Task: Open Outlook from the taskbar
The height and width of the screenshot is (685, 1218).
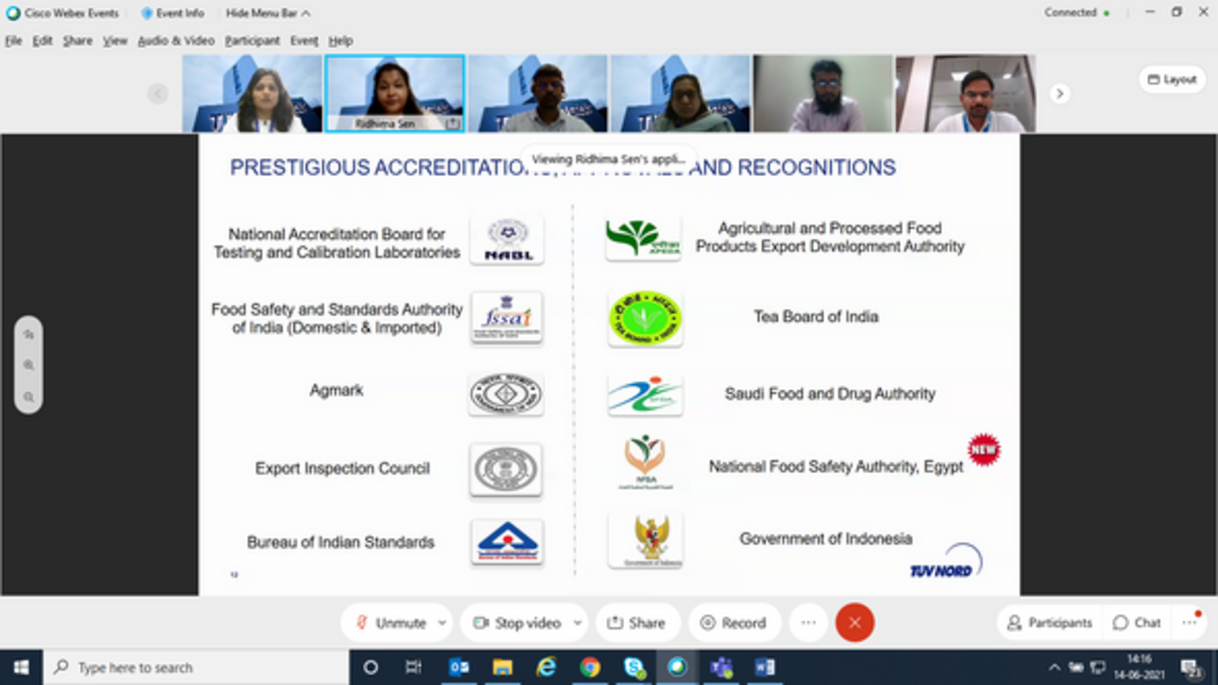Action: pyautogui.click(x=459, y=667)
